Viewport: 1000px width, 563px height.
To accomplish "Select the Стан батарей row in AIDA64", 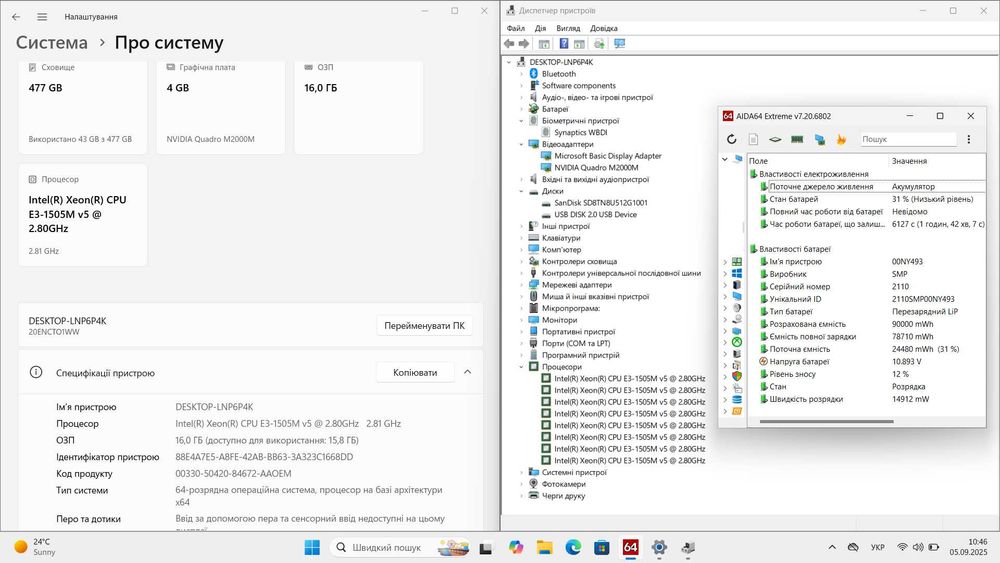I will (866, 199).
